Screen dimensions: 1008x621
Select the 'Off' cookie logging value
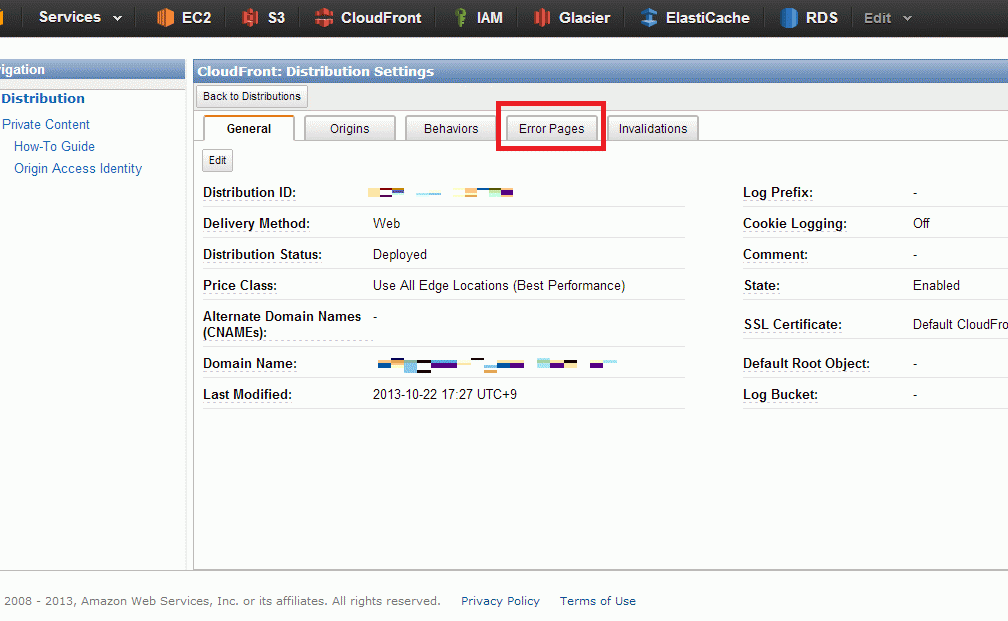tap(921, 223)
